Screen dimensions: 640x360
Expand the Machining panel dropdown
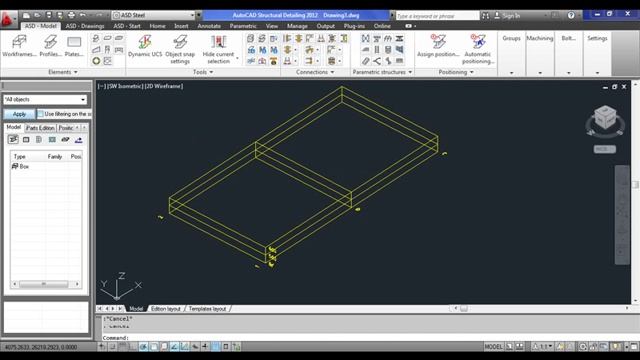pyautogui.click(x=540, y=73)
